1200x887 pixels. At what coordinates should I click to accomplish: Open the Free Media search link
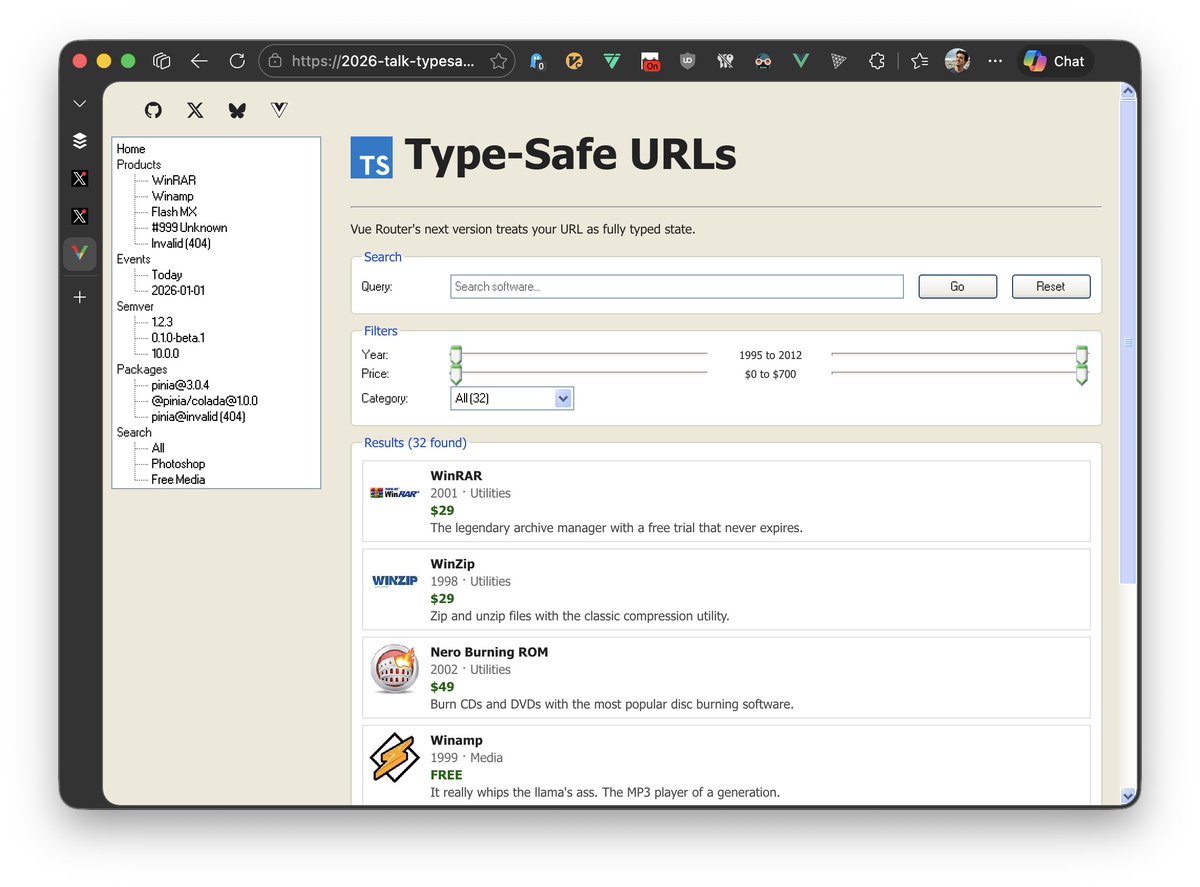click(178, 480)
